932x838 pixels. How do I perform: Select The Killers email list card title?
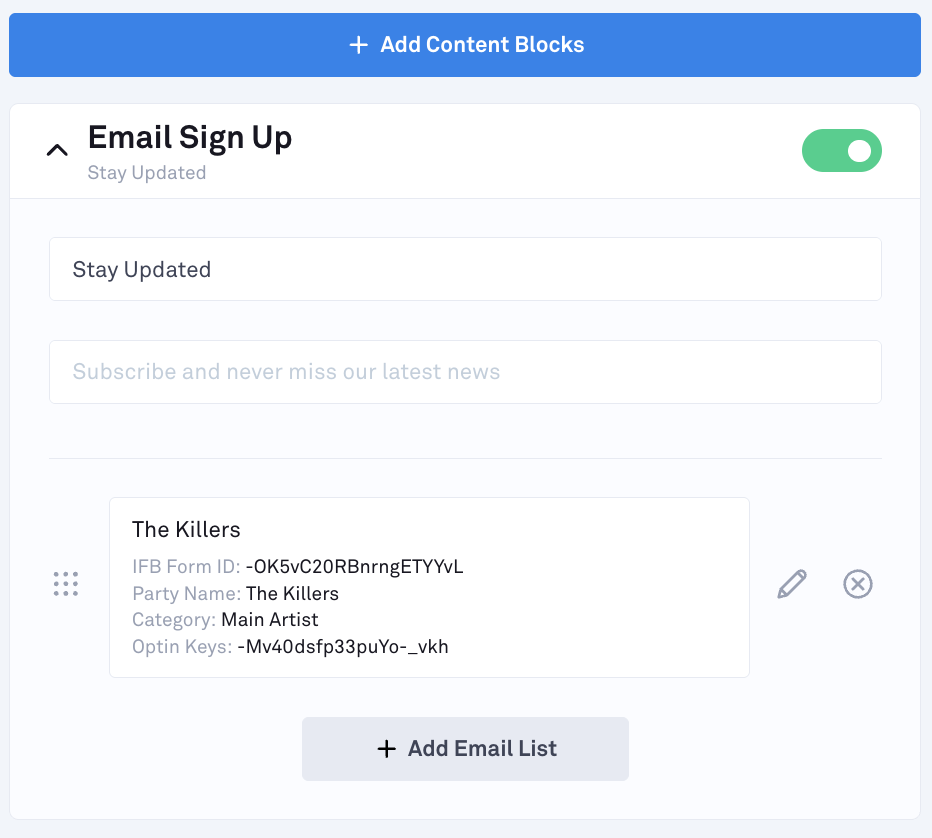click(x=186, y=530)
